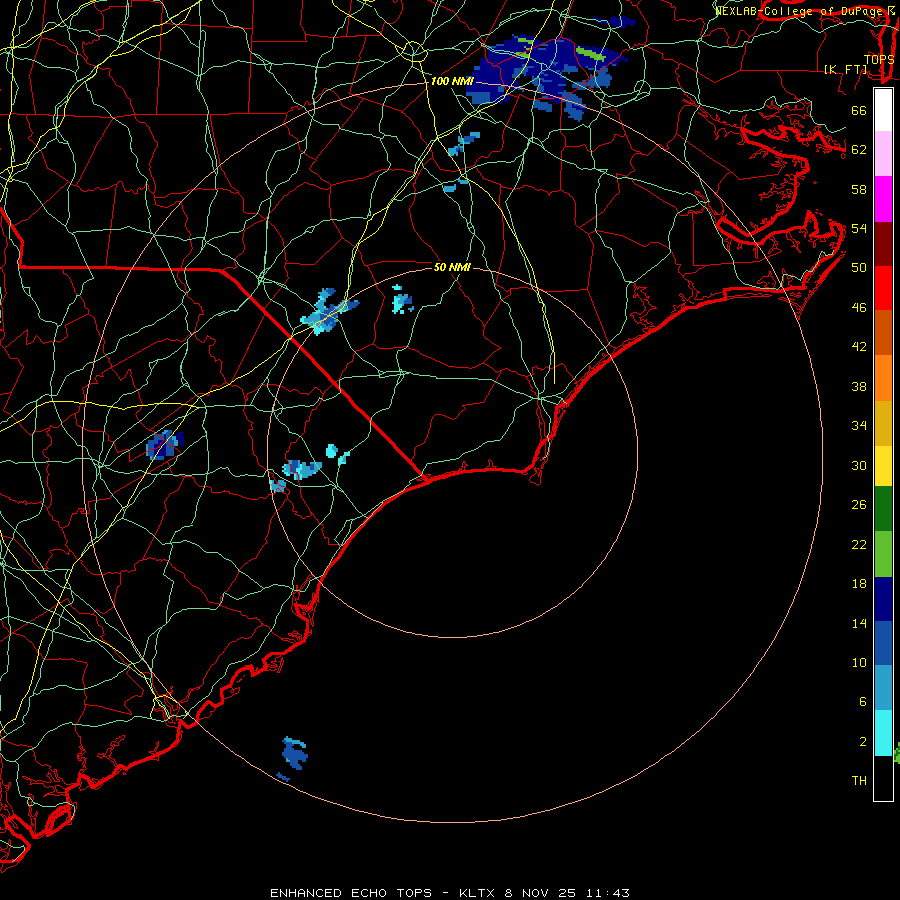The height and width of the screenshot is (900, 900).
Task: Click the gold legend color band
Action: pos(883,422)
